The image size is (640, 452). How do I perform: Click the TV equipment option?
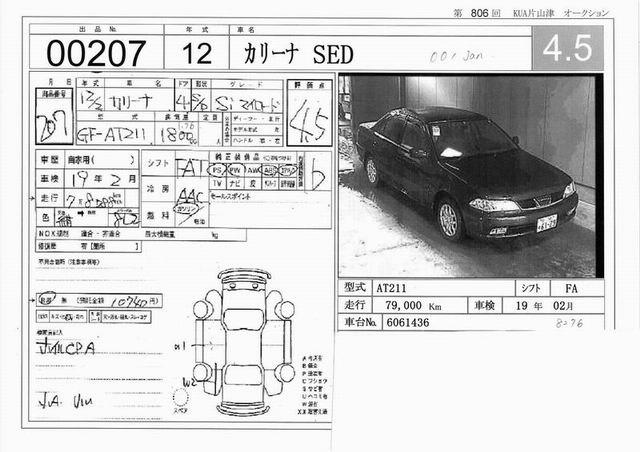click(218, 183)
